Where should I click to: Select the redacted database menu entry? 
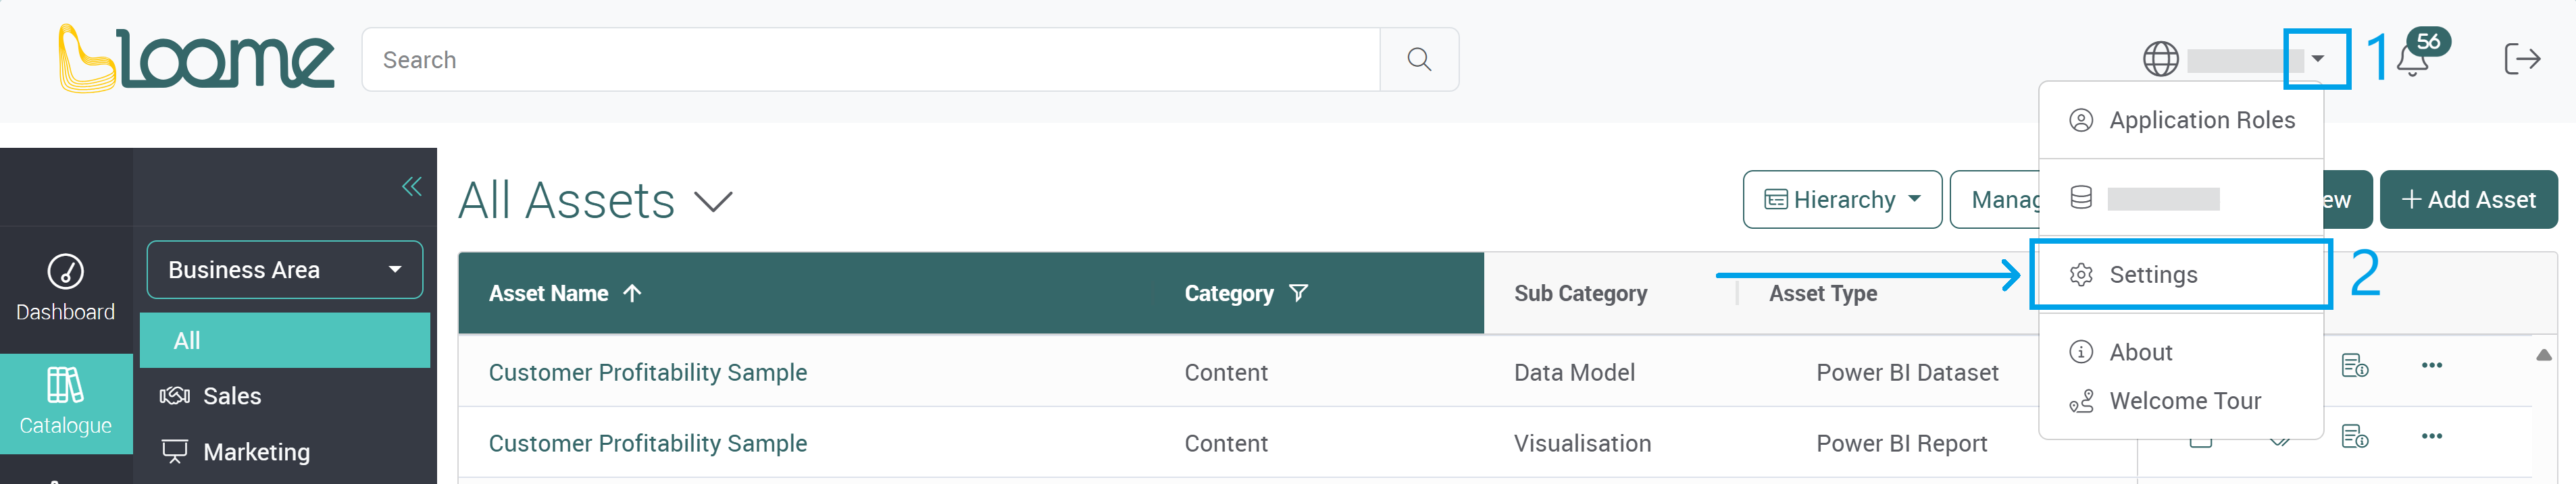click(2181, 198)
